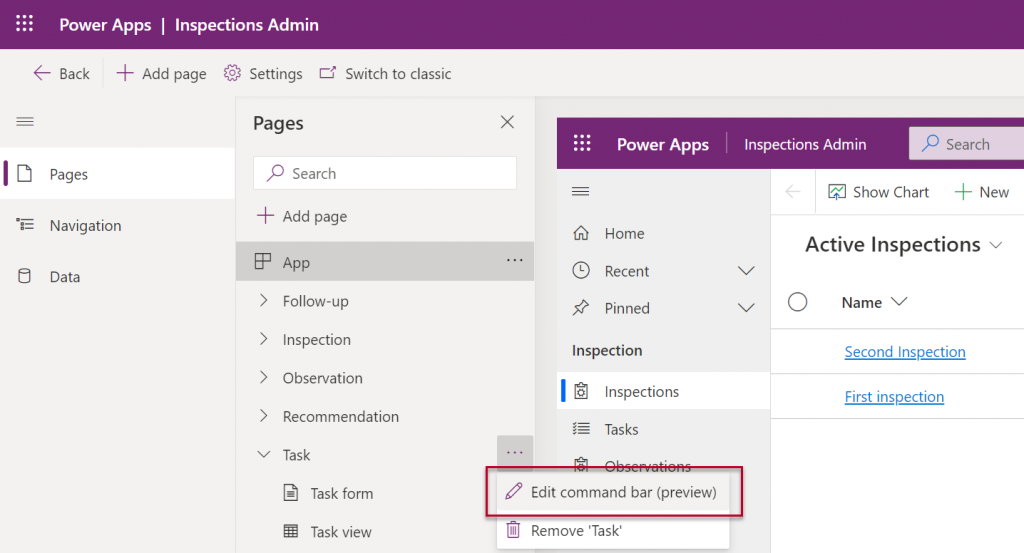Click the Inspection group heading in preview navigation
1024x553 pixels.
point(607,351)
